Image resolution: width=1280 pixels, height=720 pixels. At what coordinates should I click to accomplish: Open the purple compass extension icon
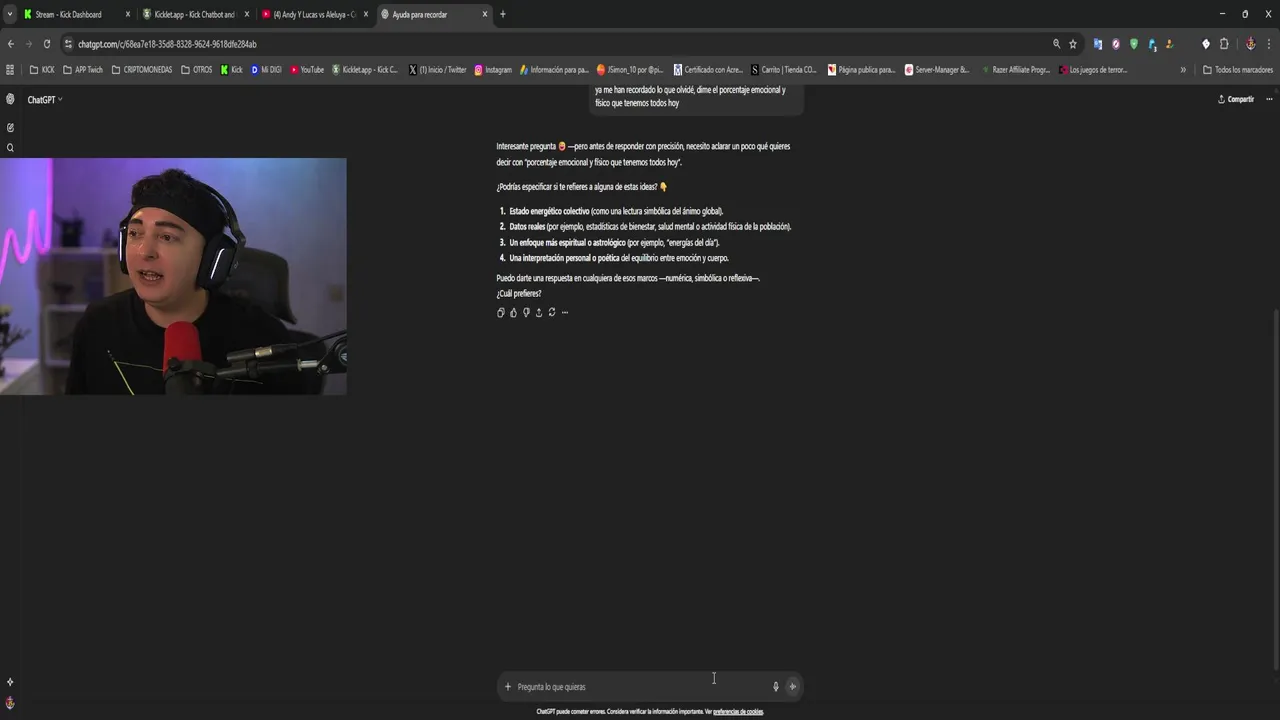(1116, 44)
